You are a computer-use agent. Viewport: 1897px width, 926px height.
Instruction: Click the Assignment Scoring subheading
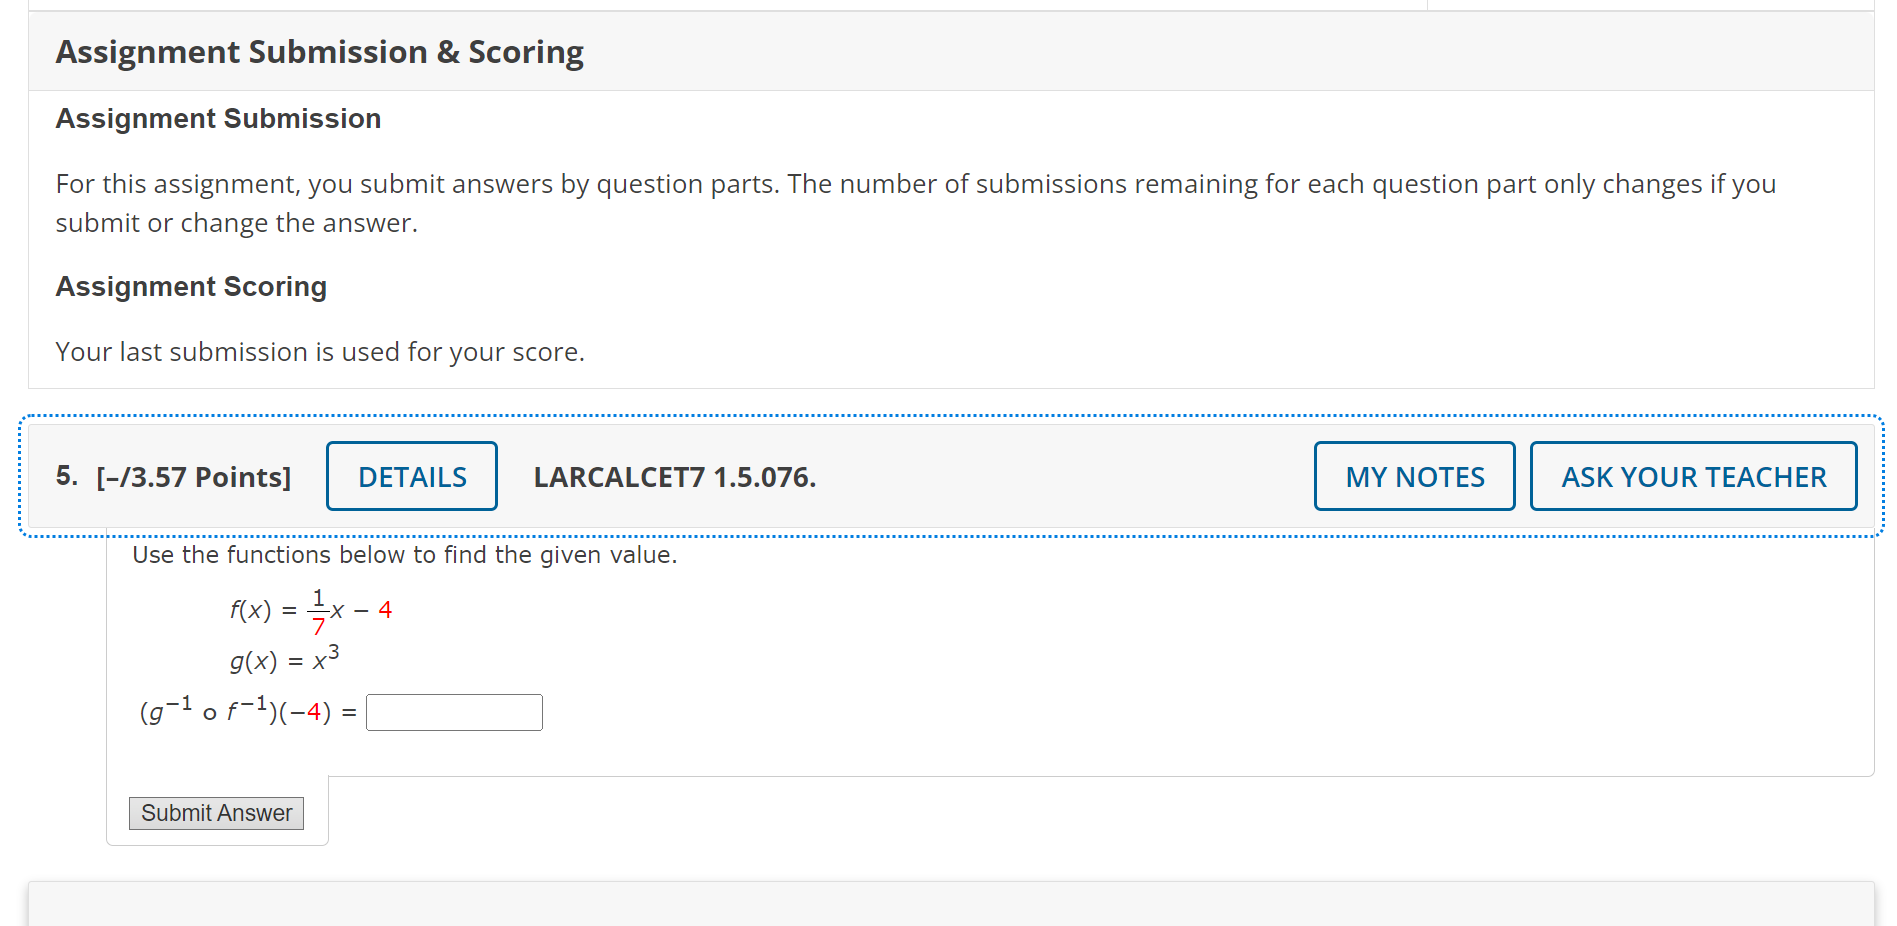(x=191, y=287)
